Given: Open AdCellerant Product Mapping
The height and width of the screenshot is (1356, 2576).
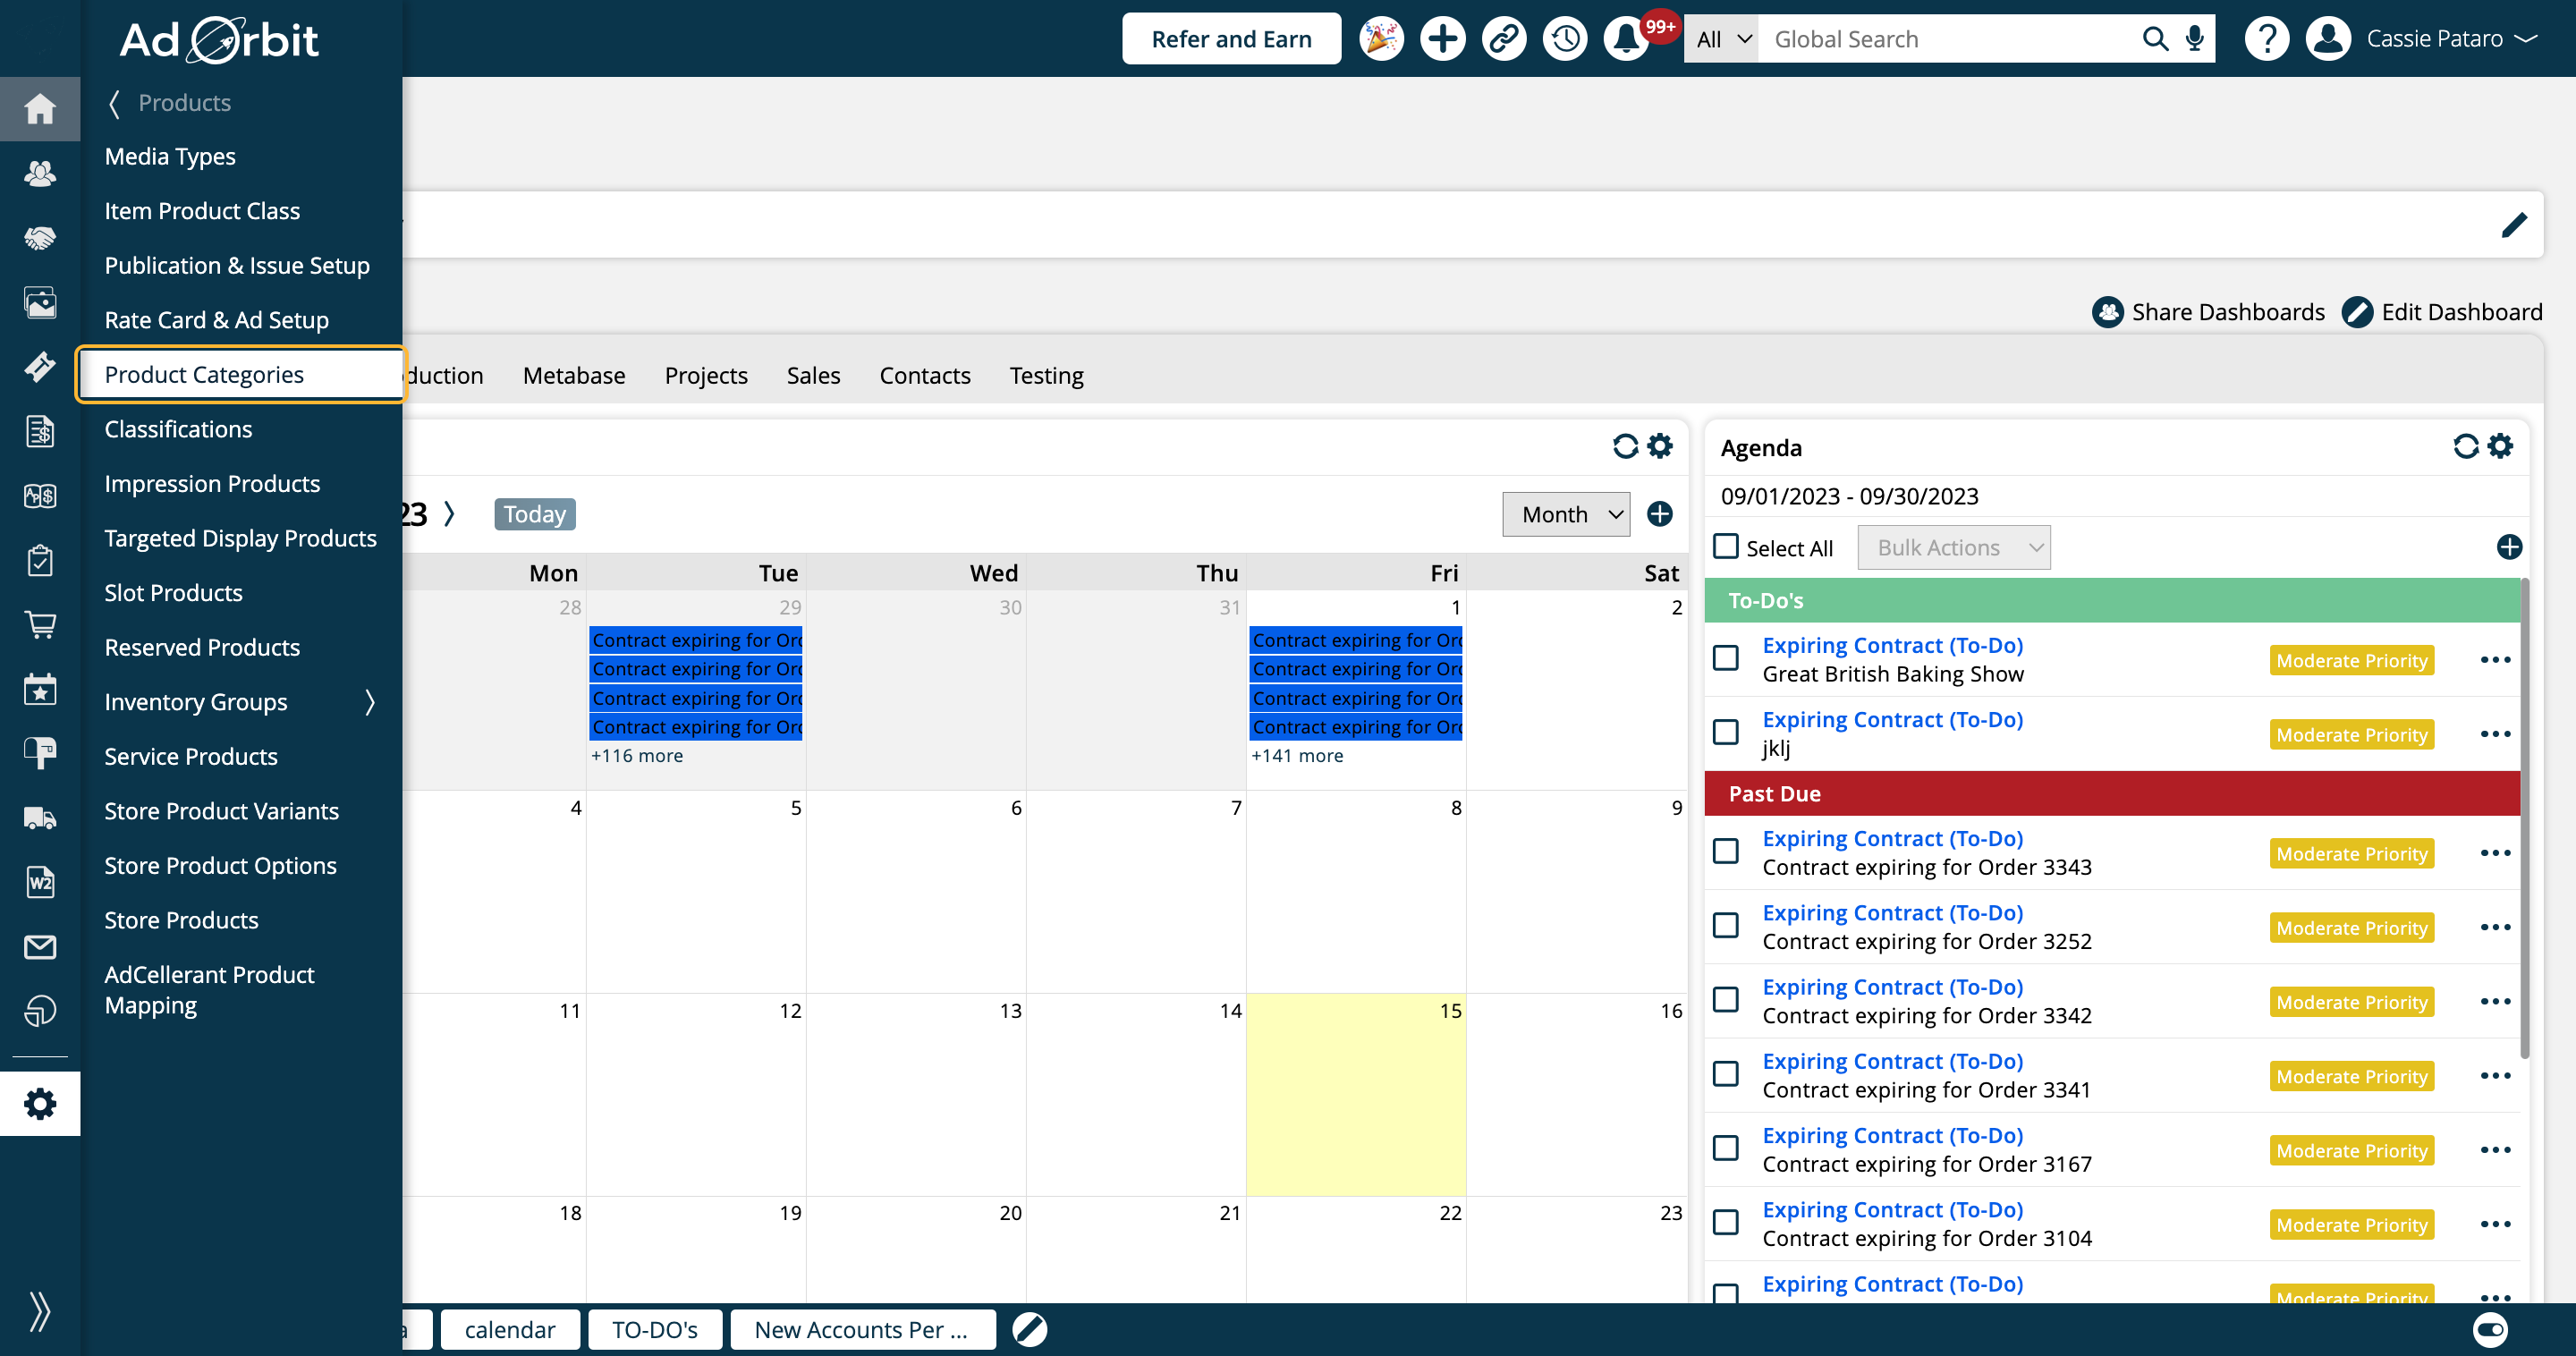Looking at the screenshot, I should pos(209,990).
